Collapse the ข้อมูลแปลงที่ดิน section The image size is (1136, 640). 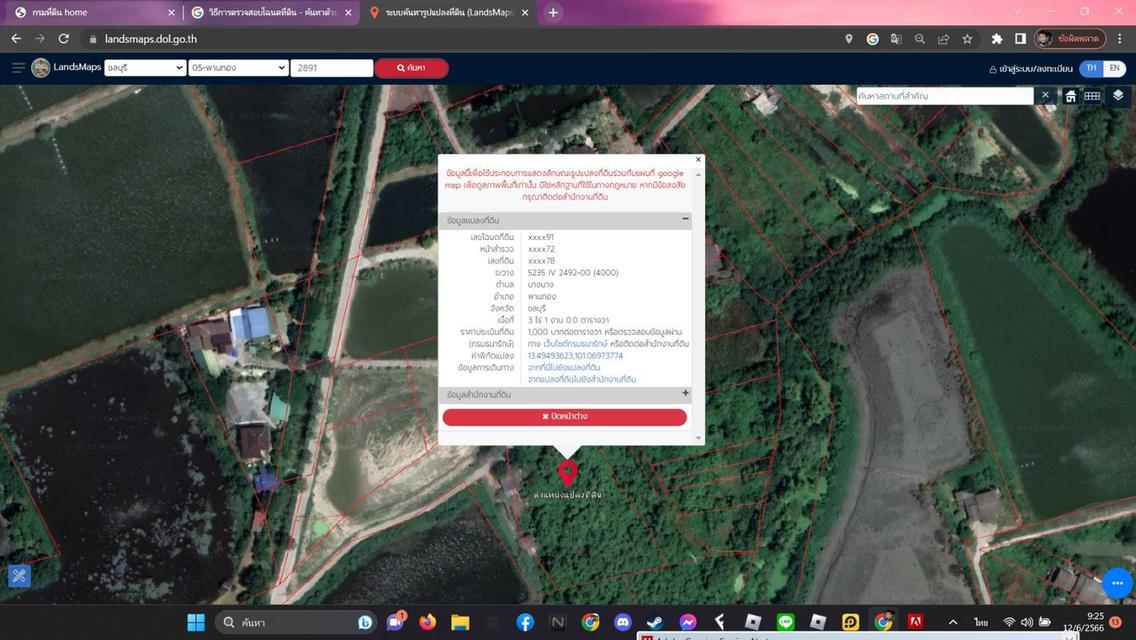click(x=685, y=219)
